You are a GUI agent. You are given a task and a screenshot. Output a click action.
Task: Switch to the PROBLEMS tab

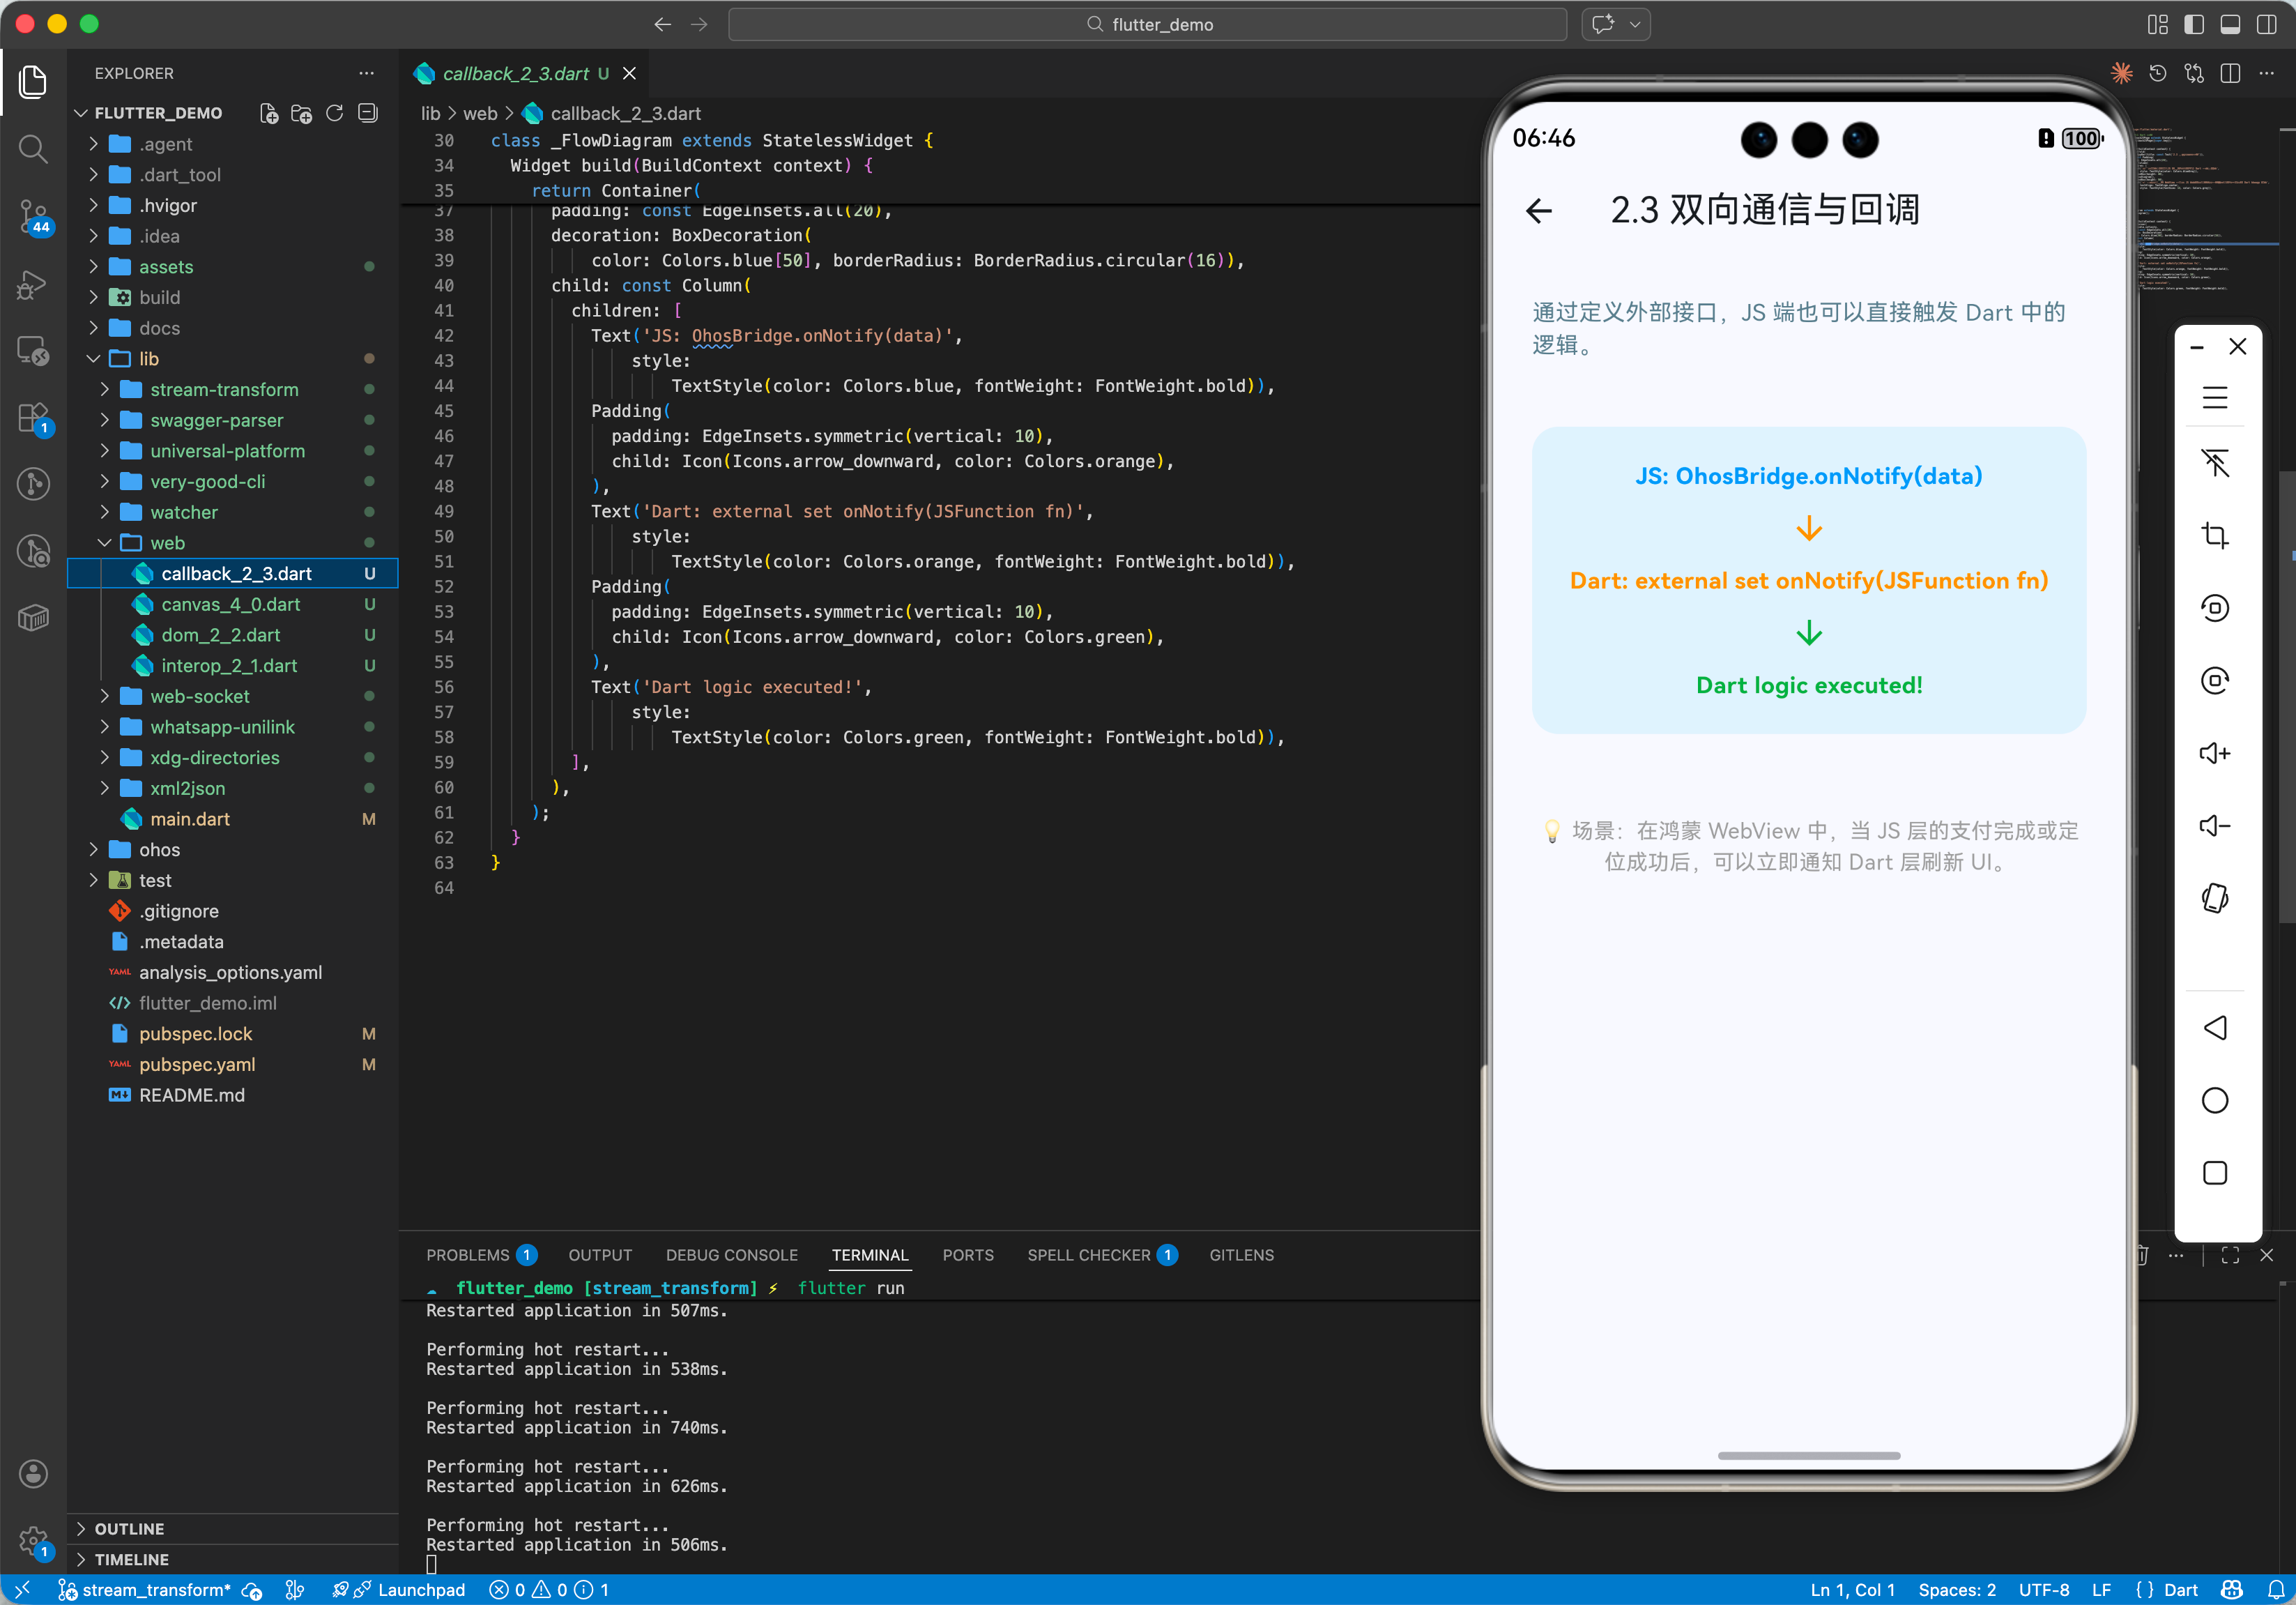point(467,1254)
